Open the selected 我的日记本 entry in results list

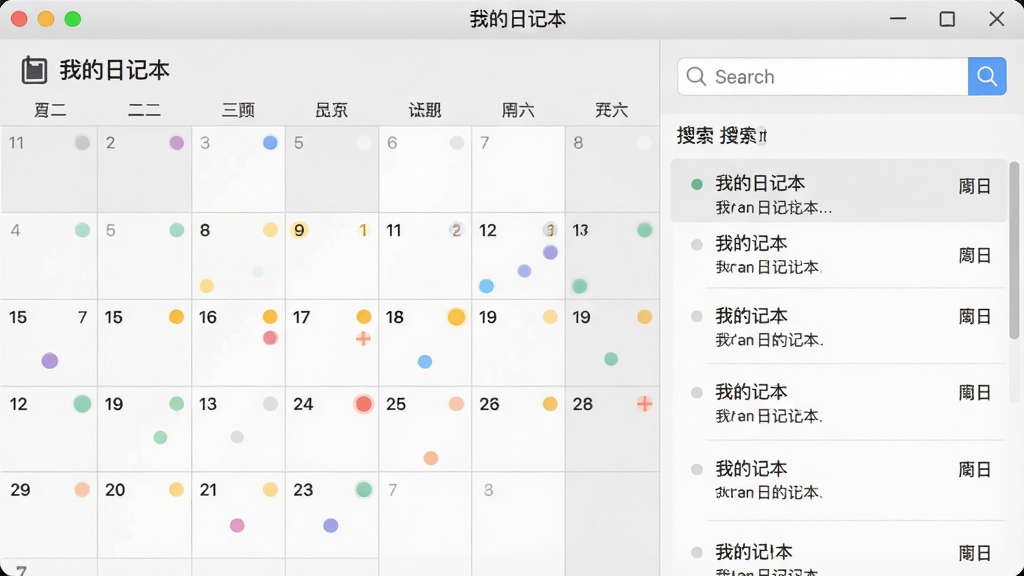pyautogui.click(x=839, y=191)
